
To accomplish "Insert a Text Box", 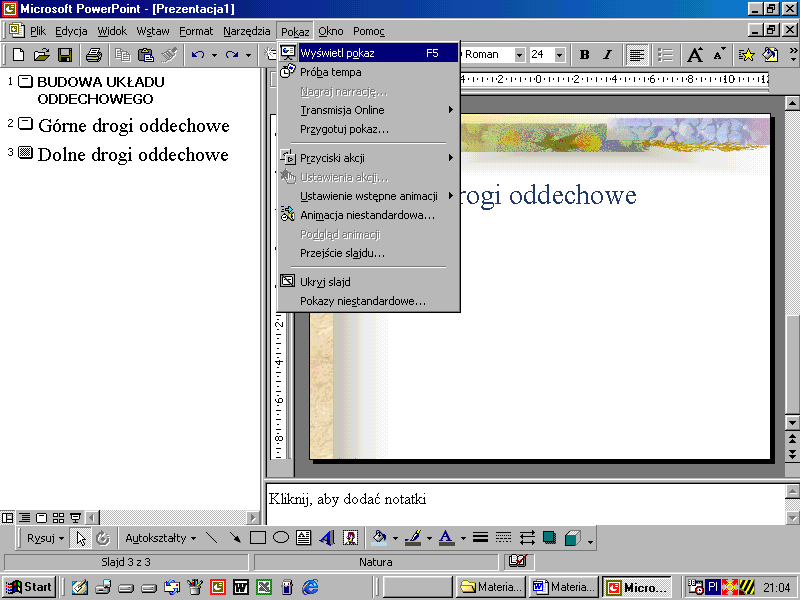I will (304, 538).
